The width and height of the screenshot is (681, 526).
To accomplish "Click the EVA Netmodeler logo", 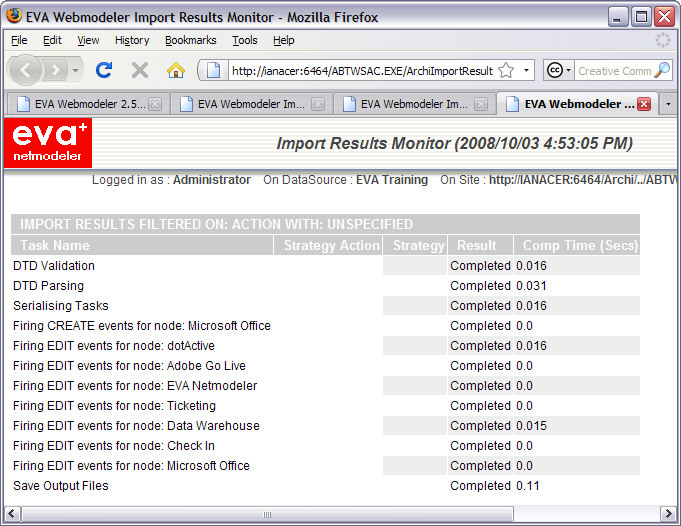I will tap(49, 143).
